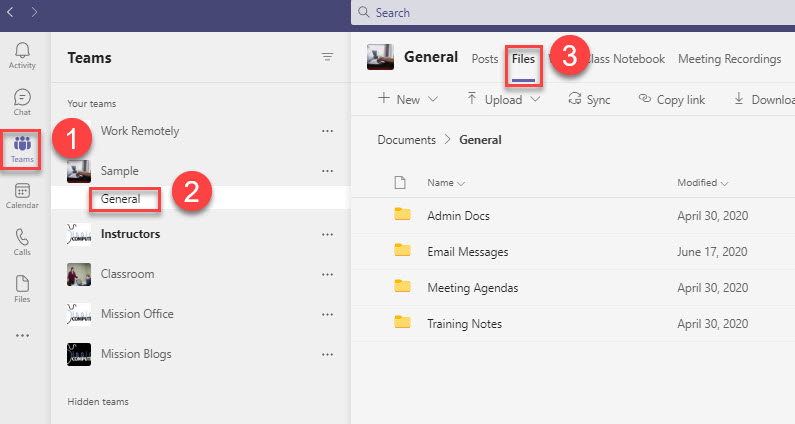The width and height of the screenshot is (795, 424).
Task: Open the Class Notebook tab
Action: pyautogui.click(x=627, y=59)
